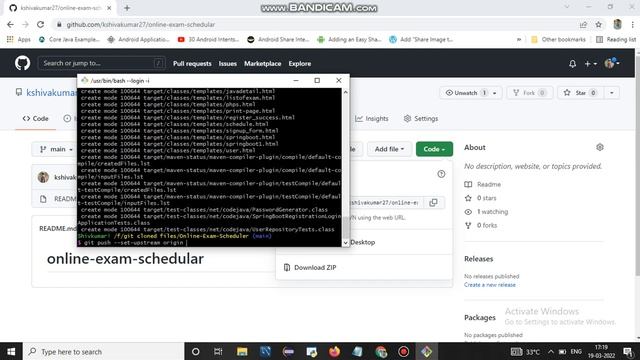This screenshot has height=360, width=640.
Task: Open the profile avatar menu
Action: click(612, 63)
